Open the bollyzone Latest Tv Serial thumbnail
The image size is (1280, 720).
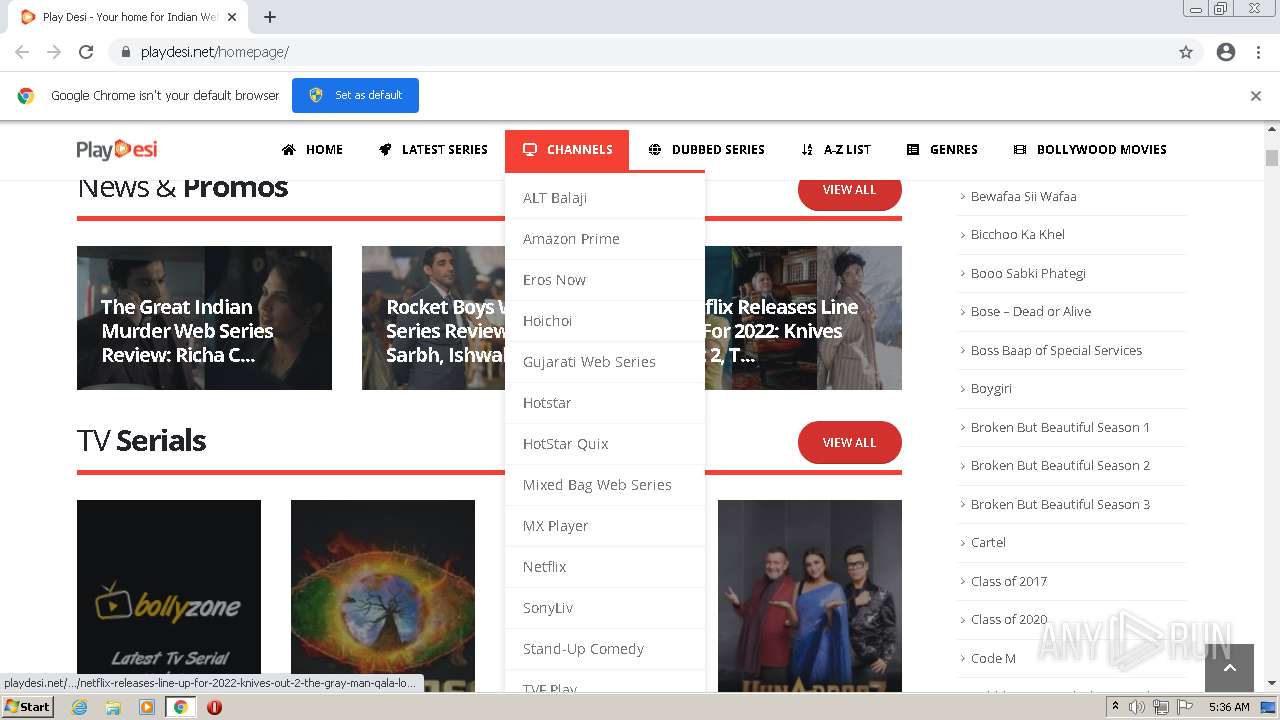coord(169,596)
